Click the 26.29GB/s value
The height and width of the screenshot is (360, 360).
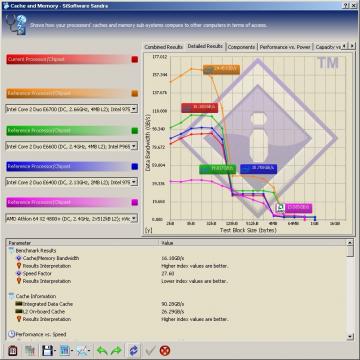172,312
